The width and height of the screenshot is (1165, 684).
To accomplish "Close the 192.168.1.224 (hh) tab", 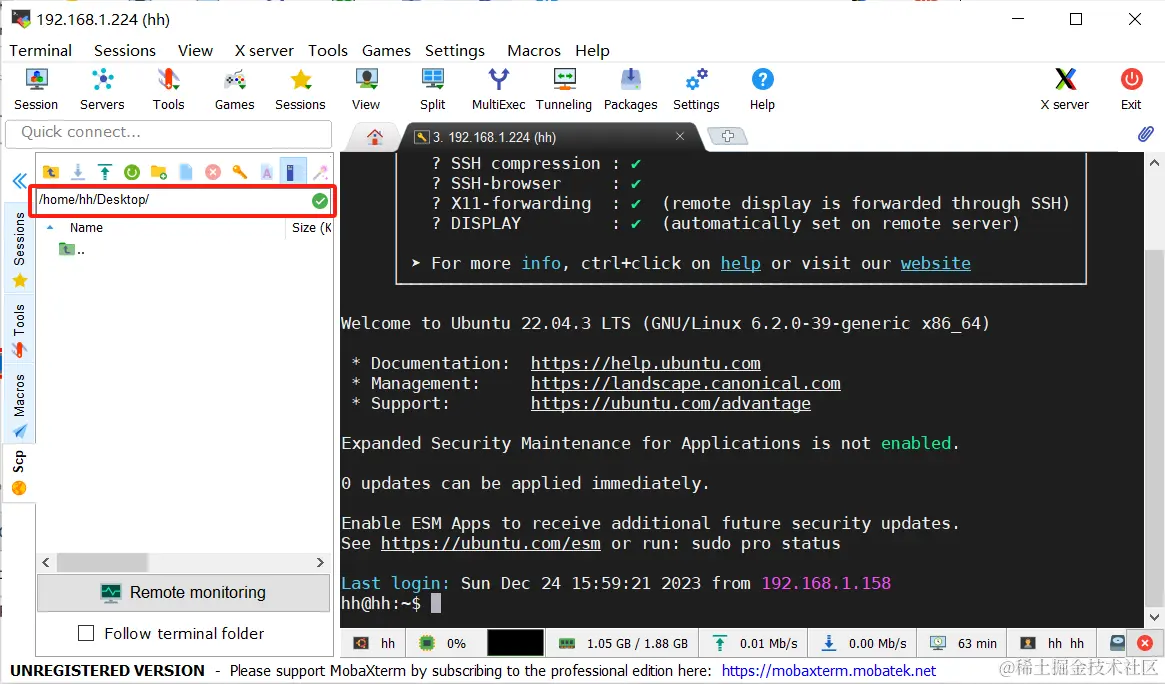I will point(679,136).
